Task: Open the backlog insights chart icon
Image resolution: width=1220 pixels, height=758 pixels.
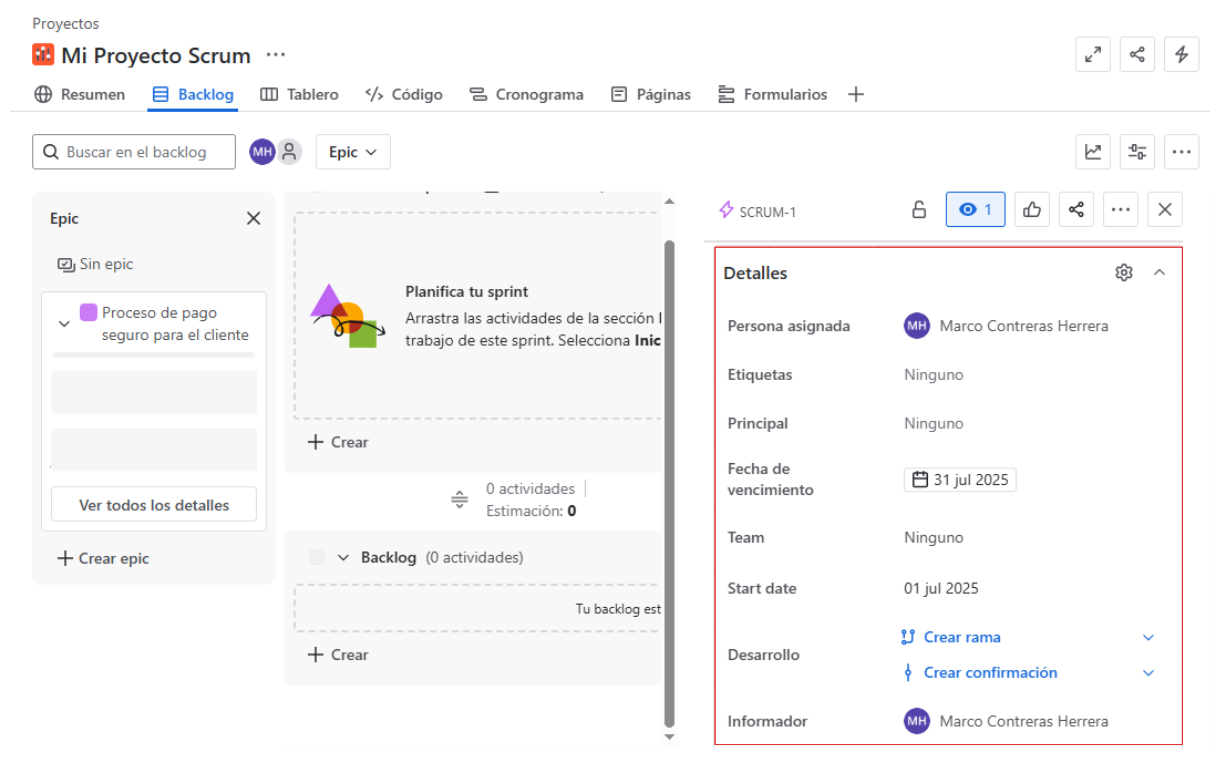Action: tap(1093, 152)
